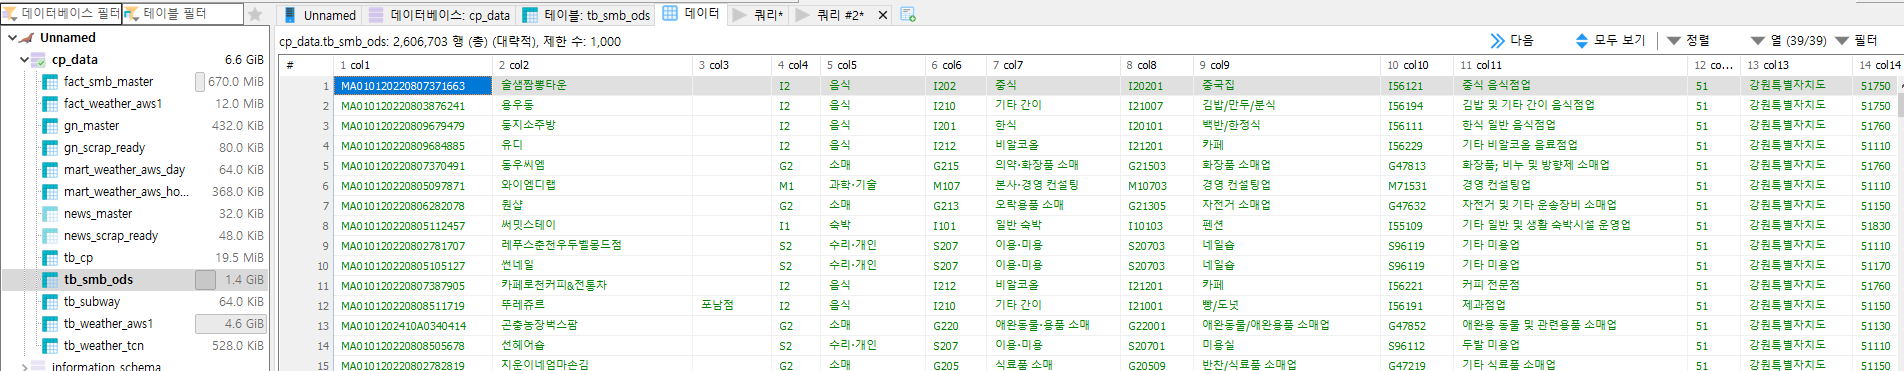The width and height of the screenshot is (1904, 371).
Task: Open the 쿼리 #2* tab
Action: (x=830, y=15)
